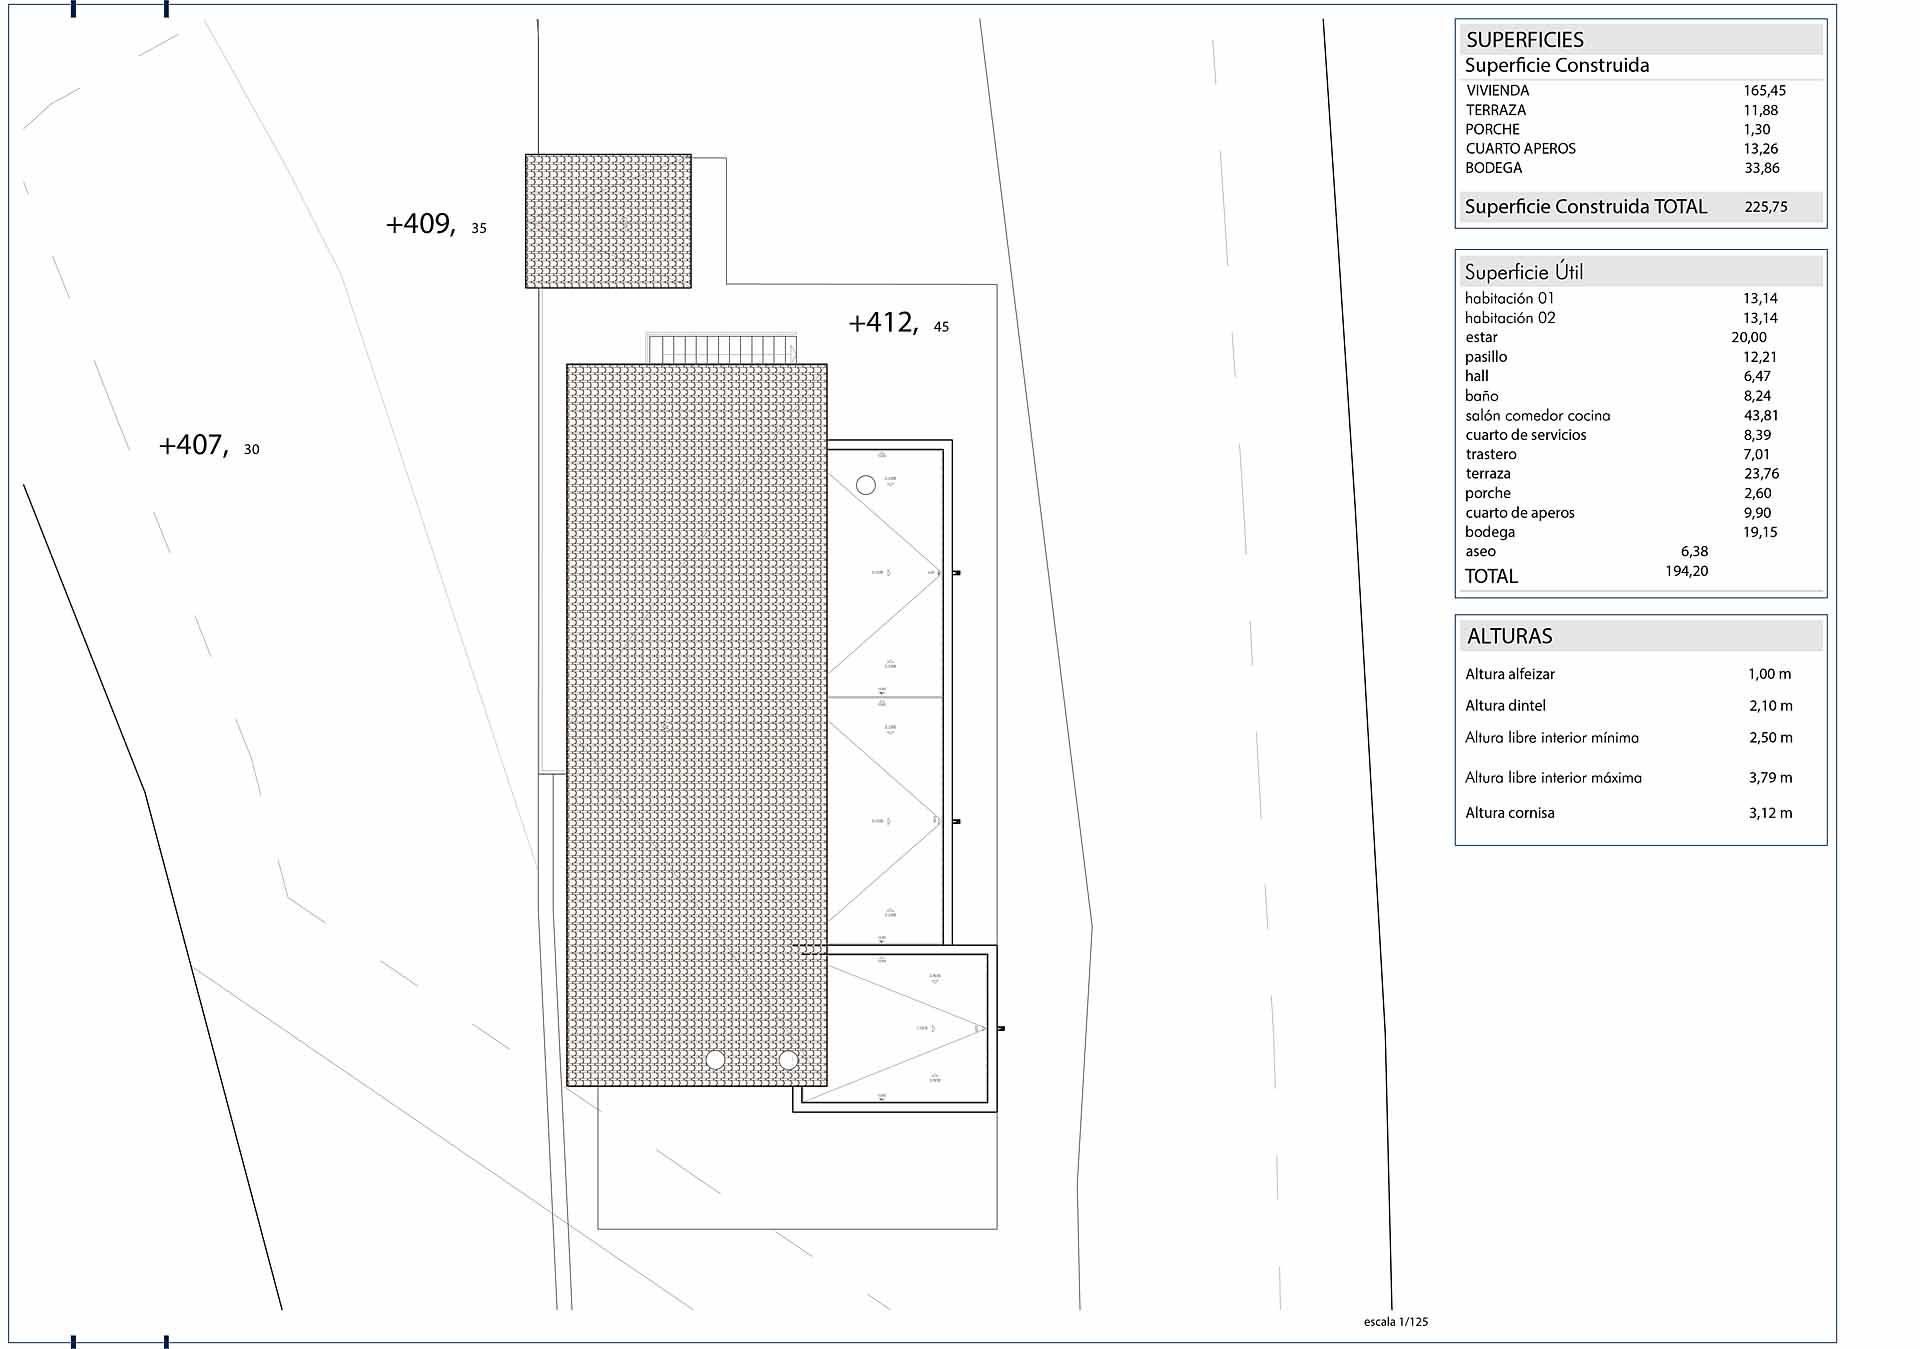1920x1349 pixels.
Task: Click the railing grid above main roof
Action: pos(721,349)
